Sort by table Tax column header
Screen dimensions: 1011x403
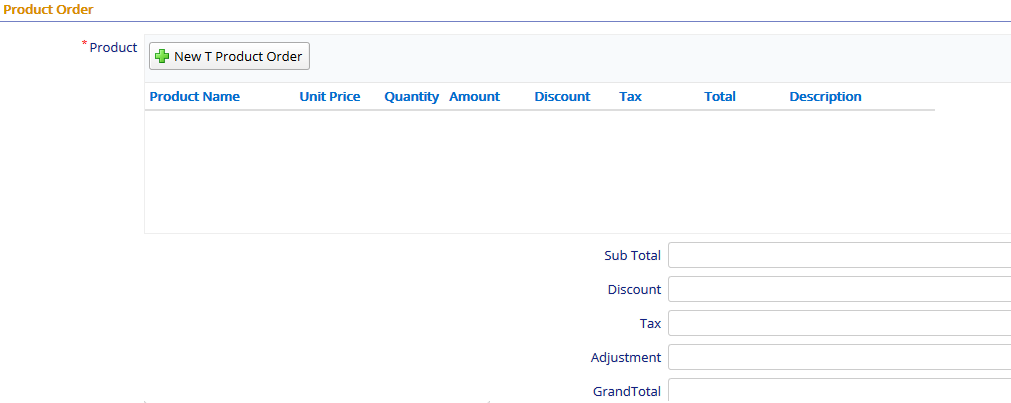point(631,97)
